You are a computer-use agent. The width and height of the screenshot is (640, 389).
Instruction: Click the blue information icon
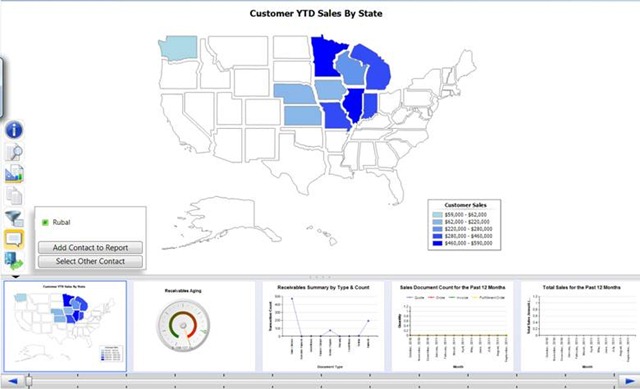[x=14, y=130]
